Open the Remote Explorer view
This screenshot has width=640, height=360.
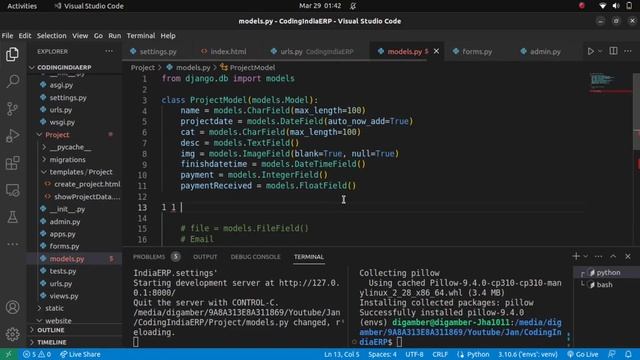coord(12,190)
